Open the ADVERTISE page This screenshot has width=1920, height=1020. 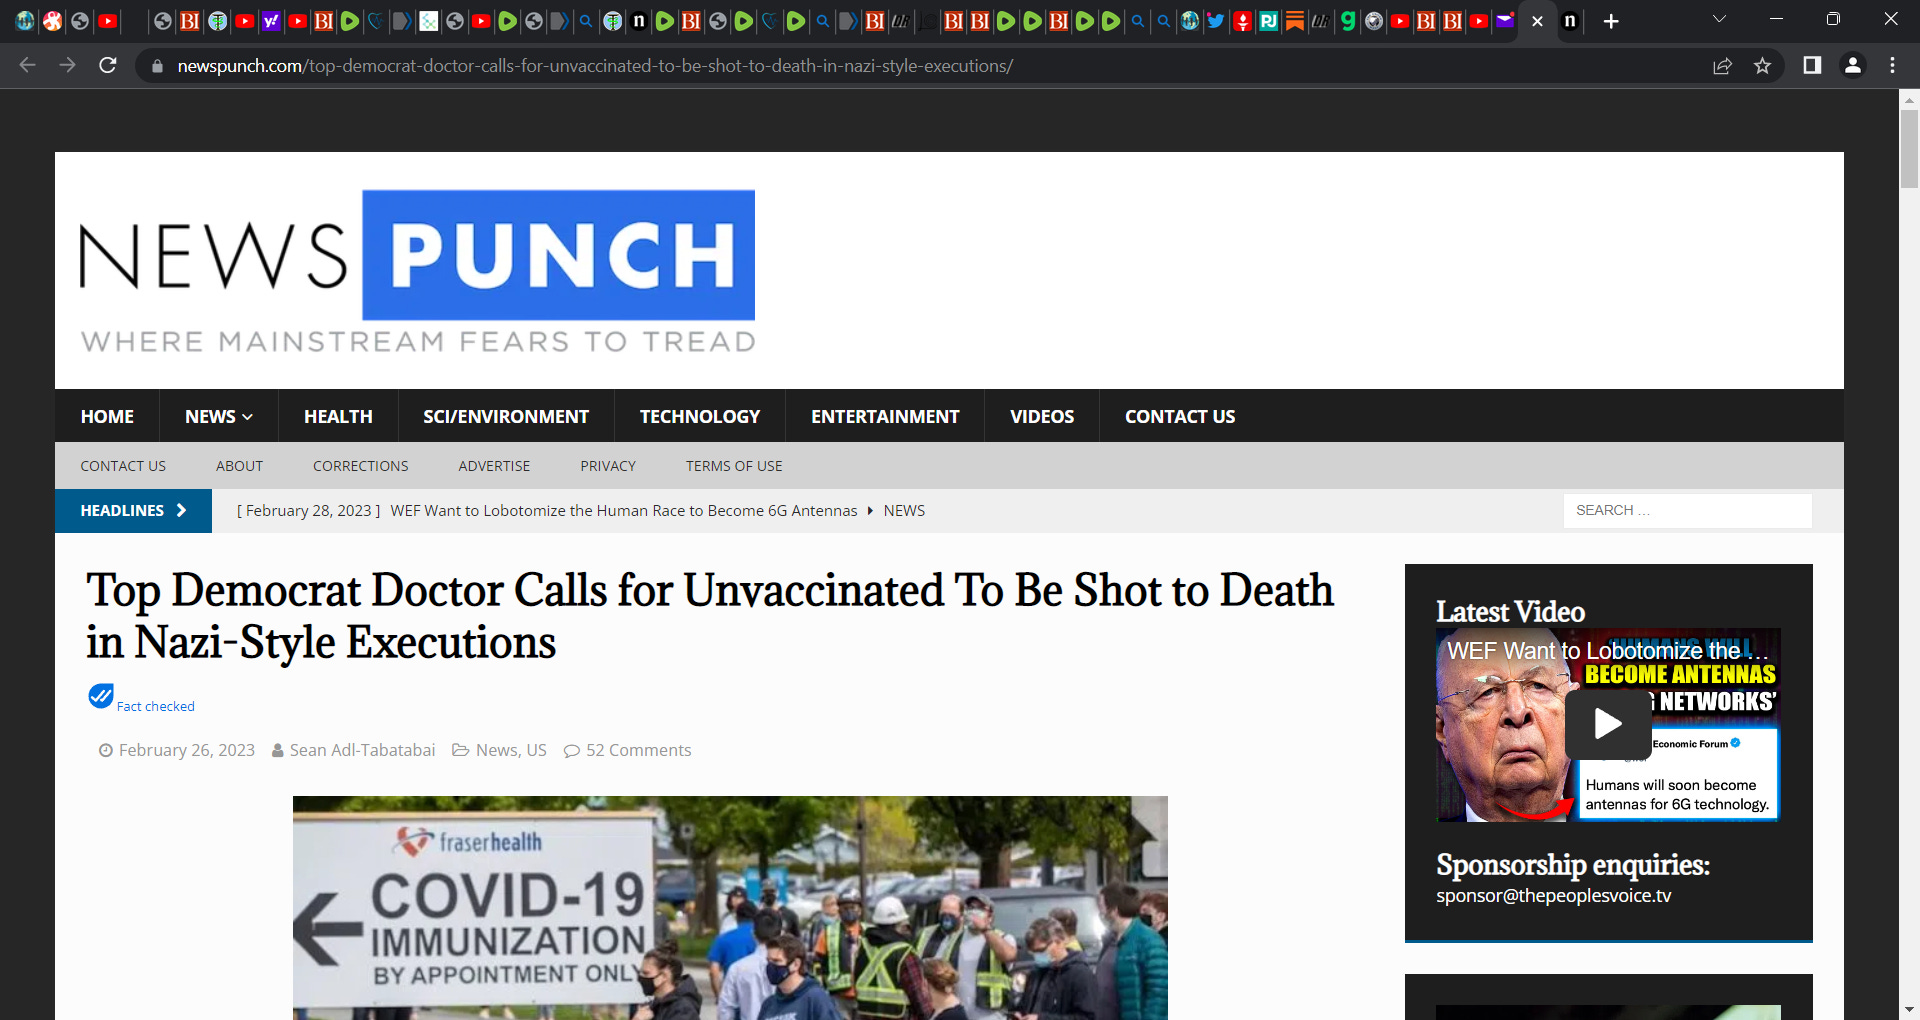(494, 466)
